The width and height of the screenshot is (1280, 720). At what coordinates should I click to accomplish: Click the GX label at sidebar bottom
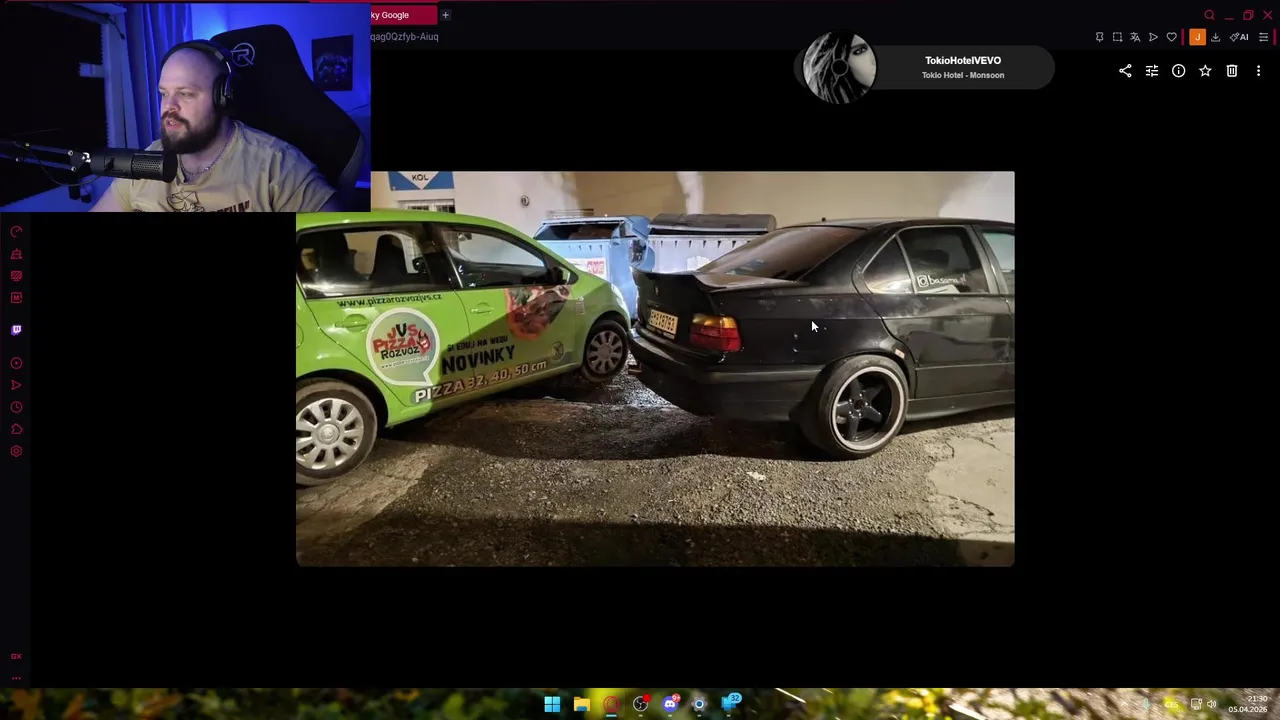(16, 656)
